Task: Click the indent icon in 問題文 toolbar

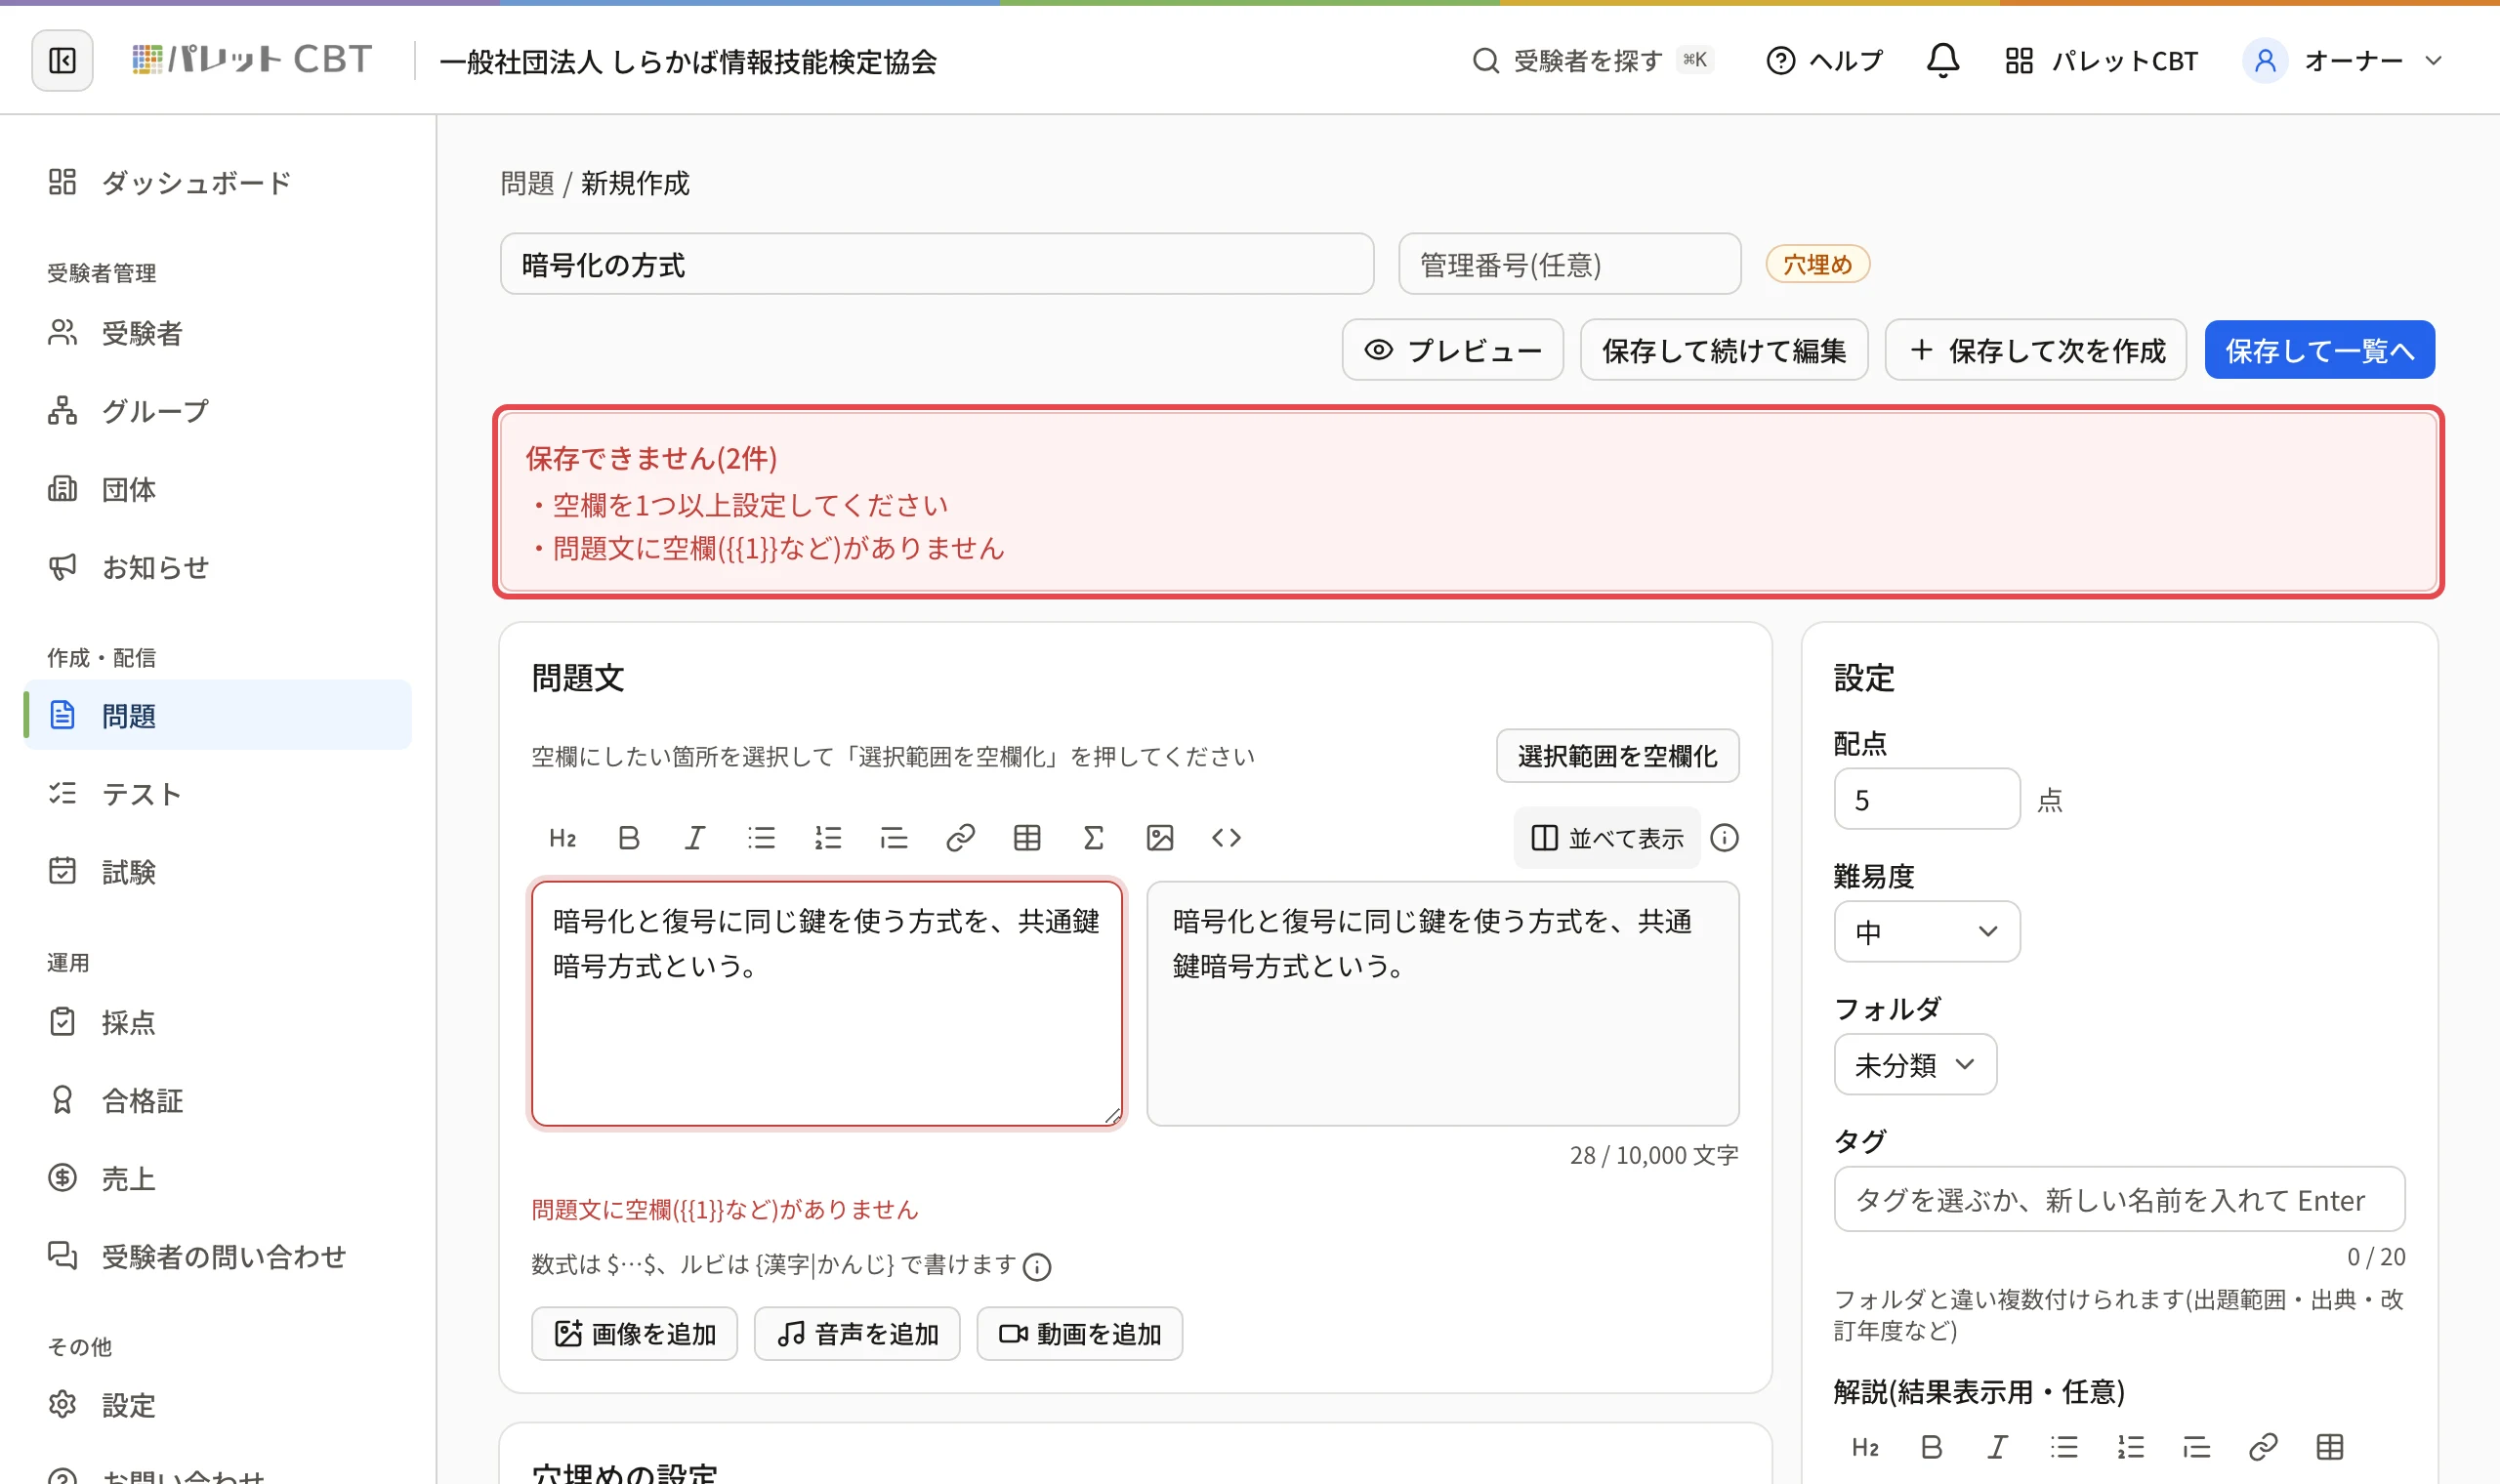Action: 893,837
